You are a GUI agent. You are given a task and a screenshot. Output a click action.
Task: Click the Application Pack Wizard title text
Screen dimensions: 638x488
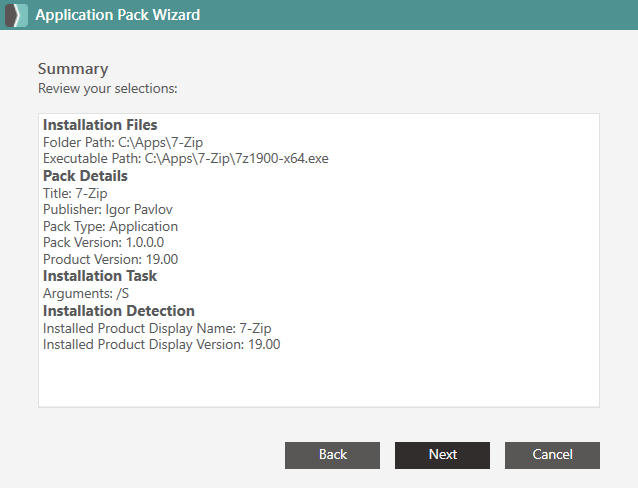pos(118,15)
